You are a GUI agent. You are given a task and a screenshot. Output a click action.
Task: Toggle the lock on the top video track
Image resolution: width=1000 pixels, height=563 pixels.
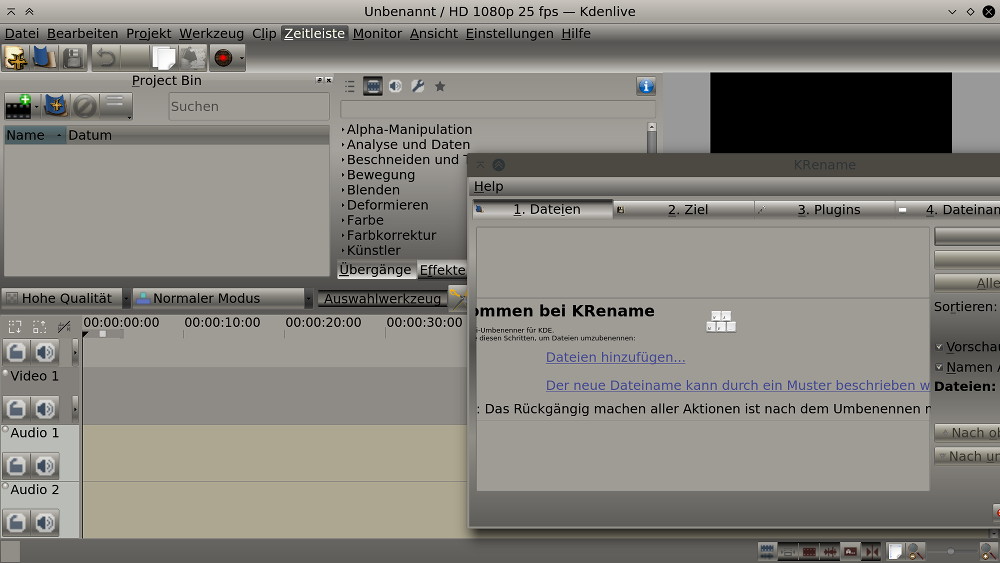coord(17,352)
